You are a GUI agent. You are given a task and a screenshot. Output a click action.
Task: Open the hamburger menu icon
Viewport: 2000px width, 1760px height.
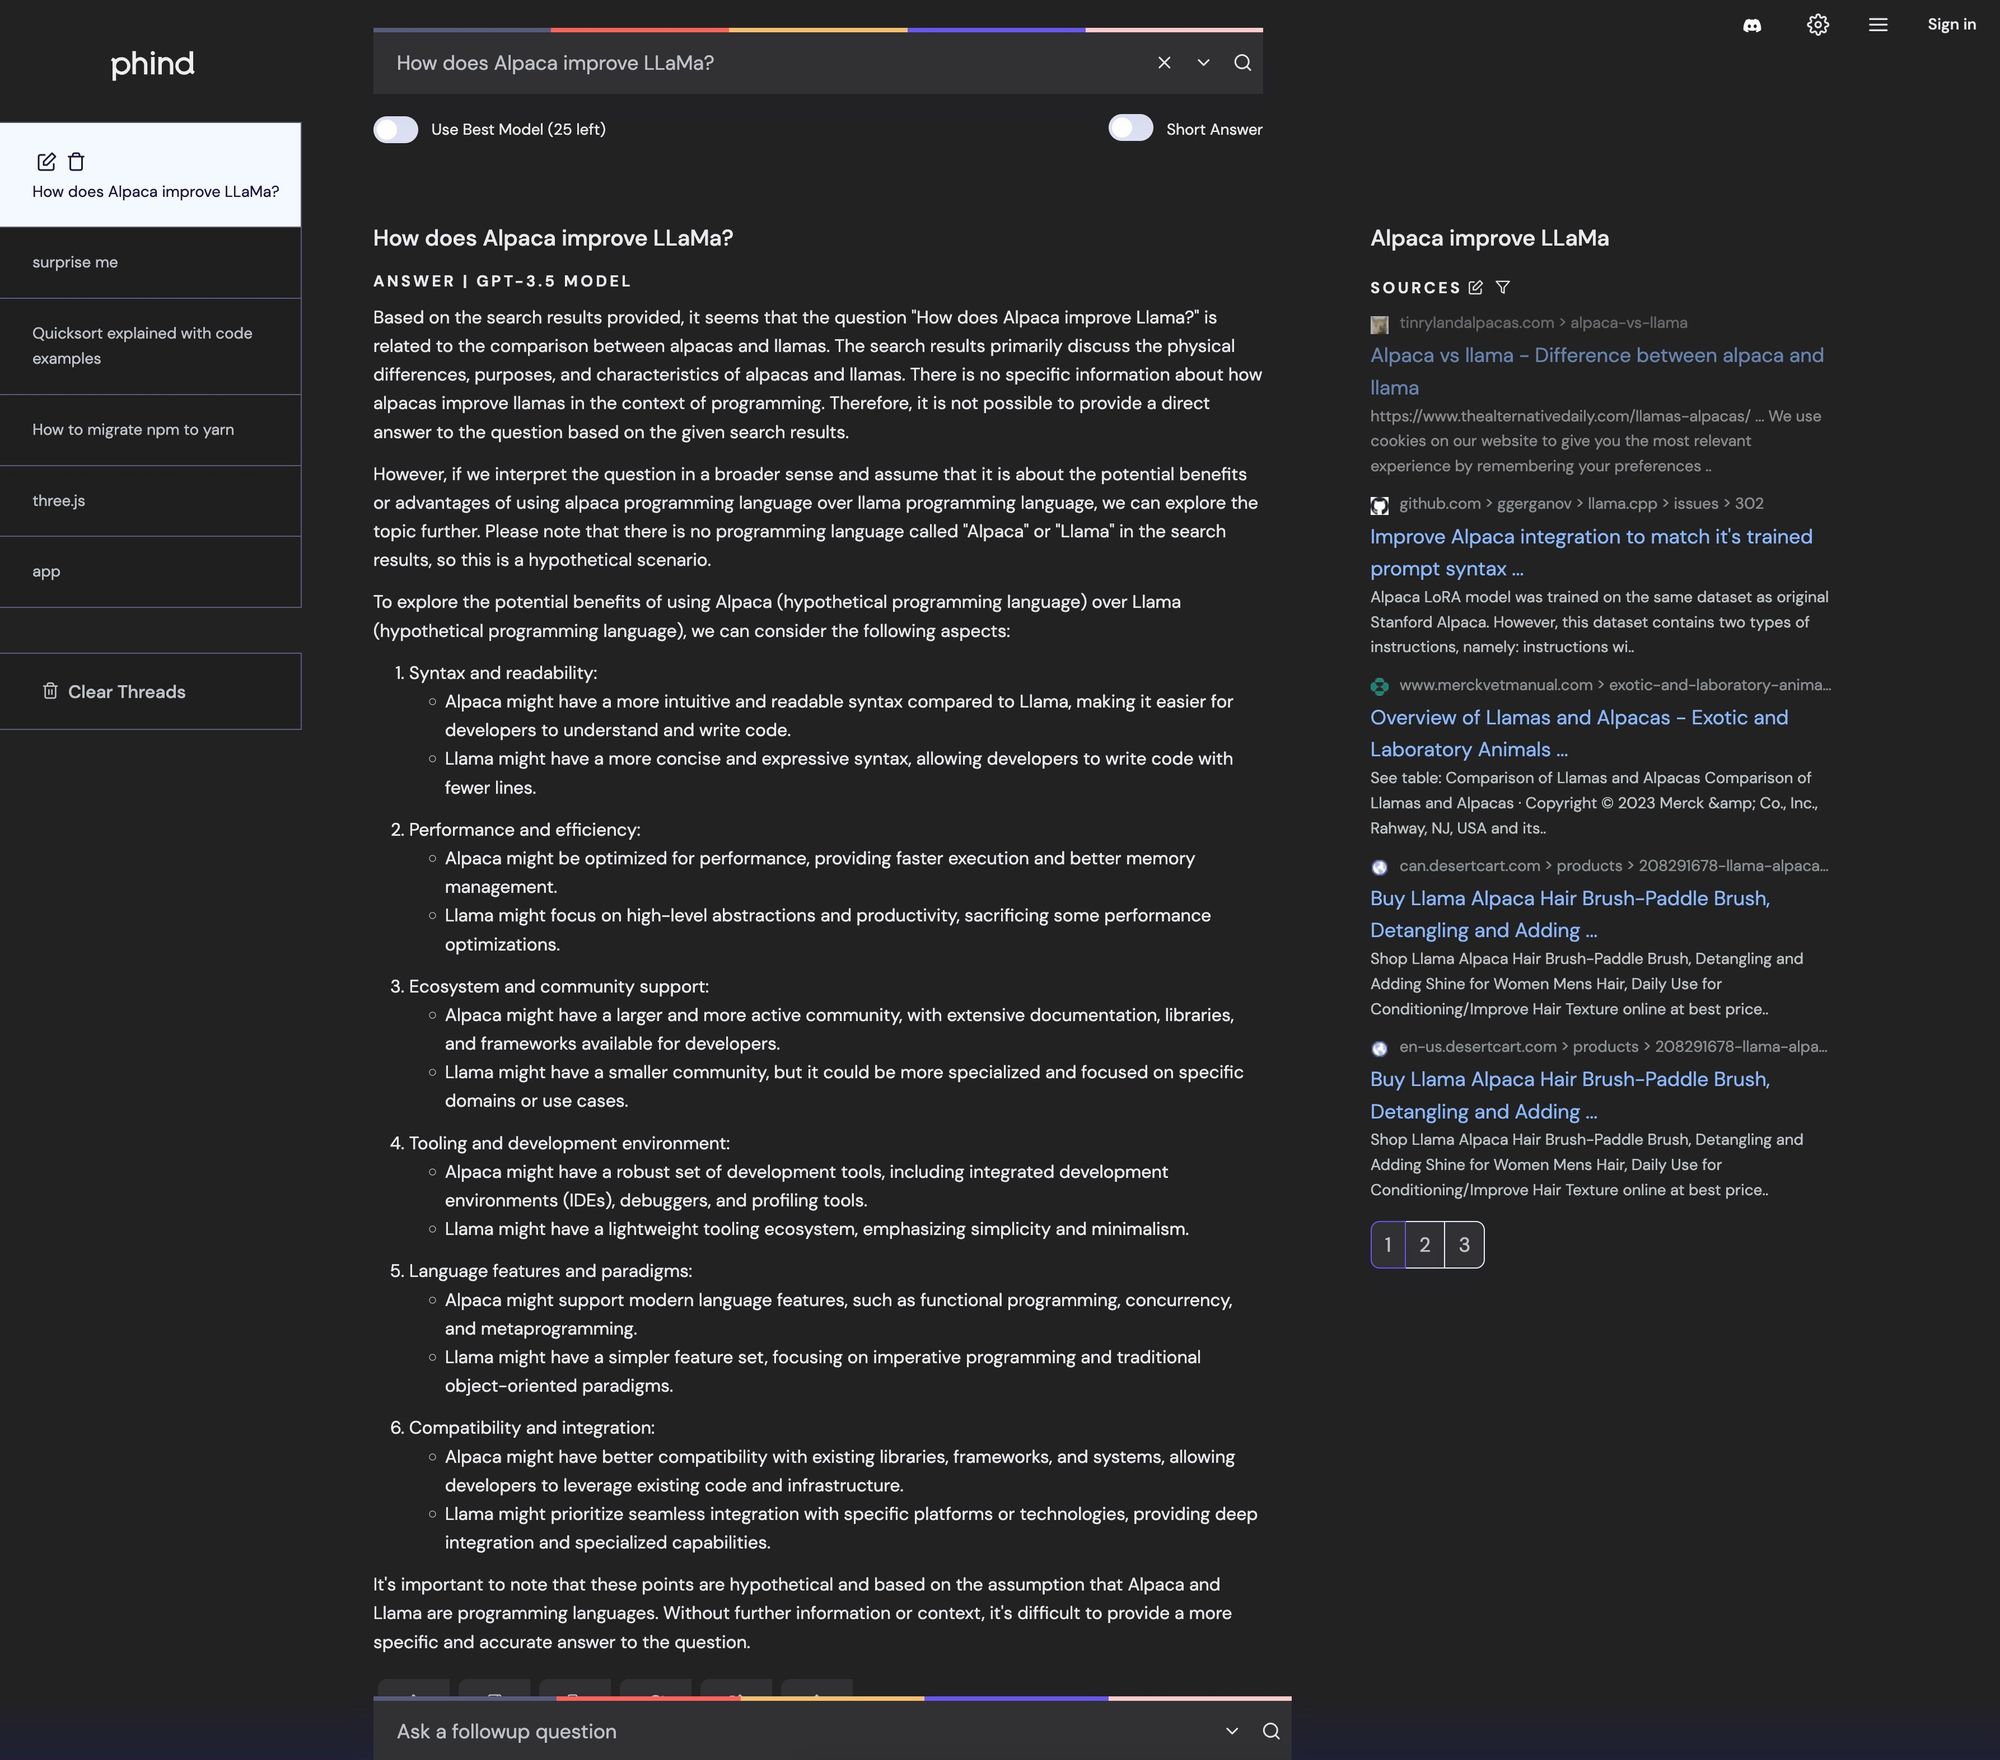pyautogui.click(x=1878, y=25)
